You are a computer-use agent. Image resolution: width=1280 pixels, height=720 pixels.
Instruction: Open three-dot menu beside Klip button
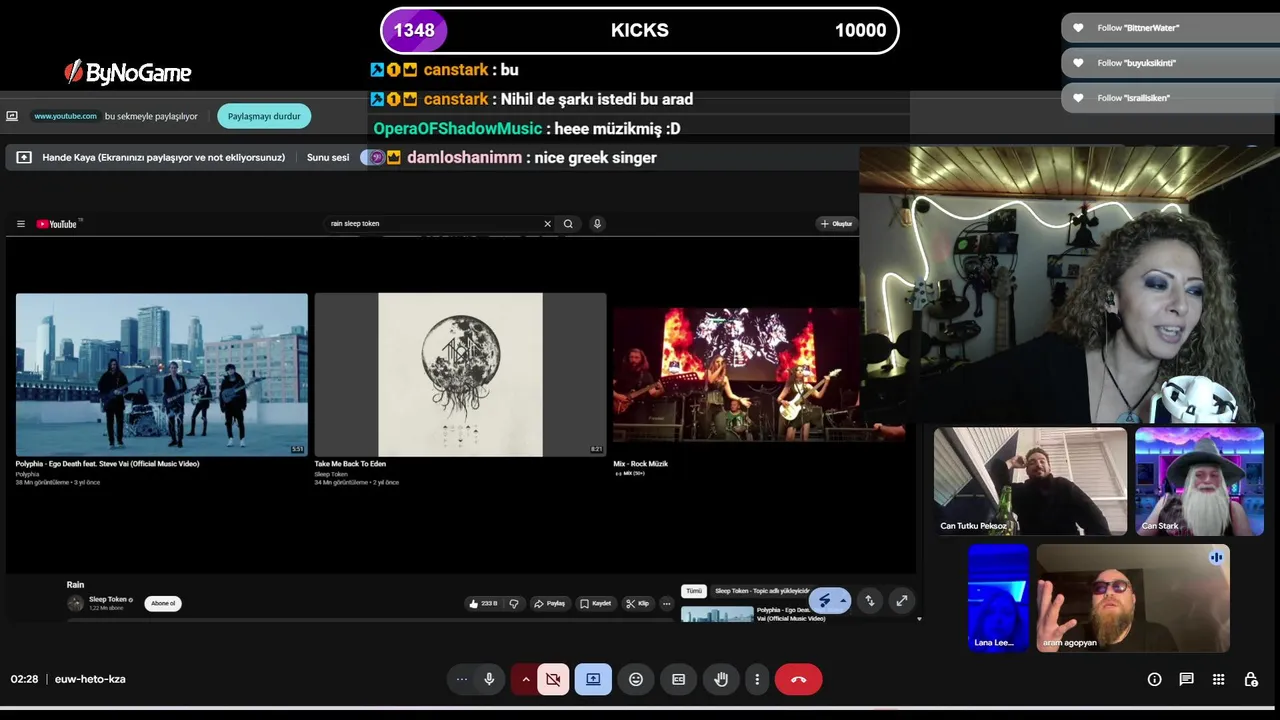pyautogui.click(x=667, y=603)
